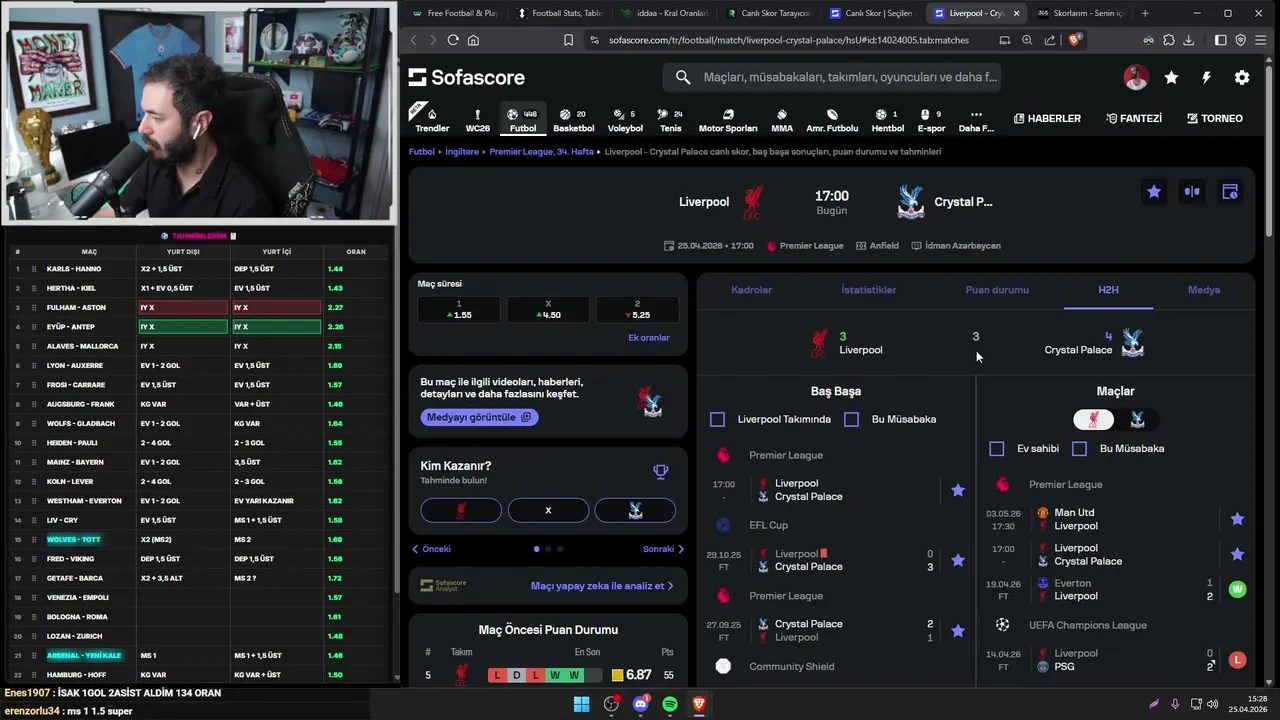Expand the Daha Fazla sports menu

976,120
